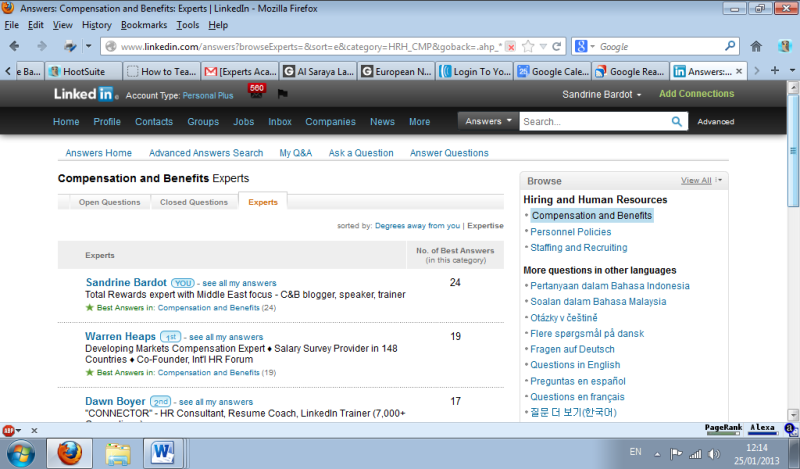This screenshot has width=800, height=469.
Task: Click the flag notifications icon in LinkedIn header
Action: point(283,94)
